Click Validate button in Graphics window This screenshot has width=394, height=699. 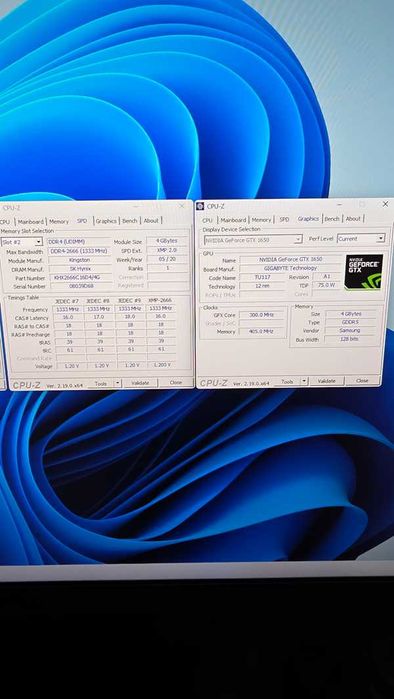(326, 381)
